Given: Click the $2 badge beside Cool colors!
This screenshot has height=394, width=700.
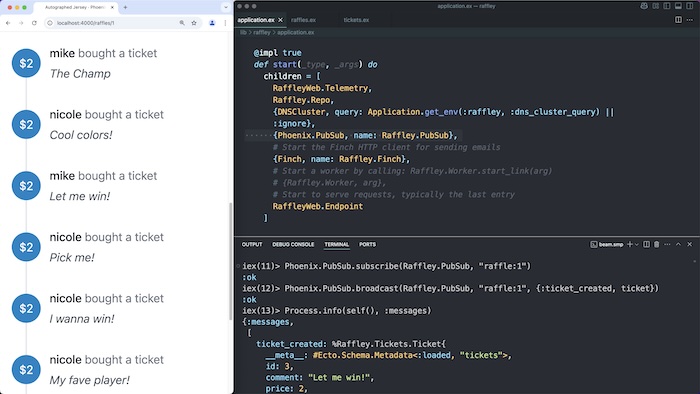Looking at the screenshot, I should pyautogui.click(x=26, y=124).
